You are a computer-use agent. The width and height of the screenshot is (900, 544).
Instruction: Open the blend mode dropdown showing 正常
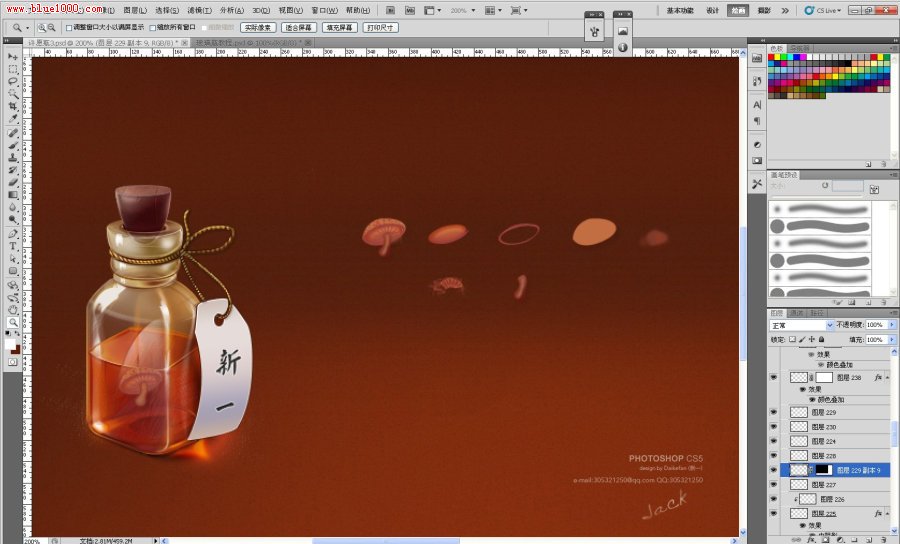[x=801, y=326]
